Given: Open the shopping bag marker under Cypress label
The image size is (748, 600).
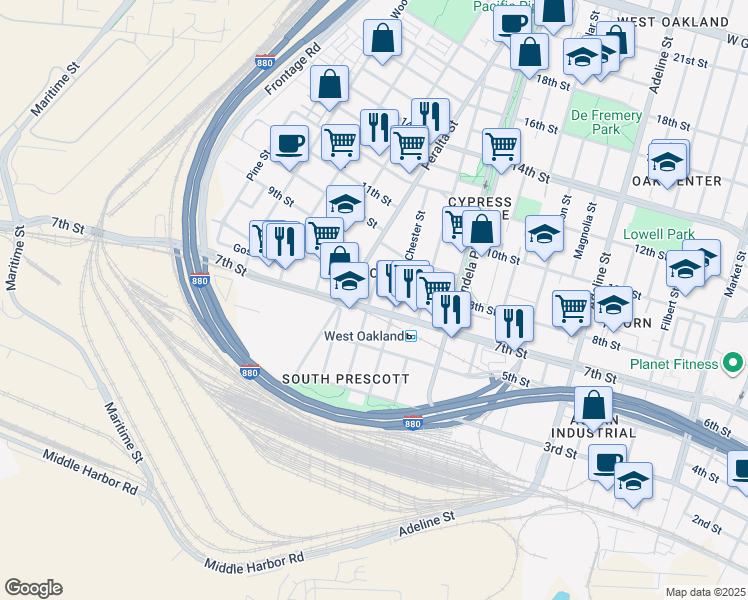Looking at the screenshot, I should (482, 229).
